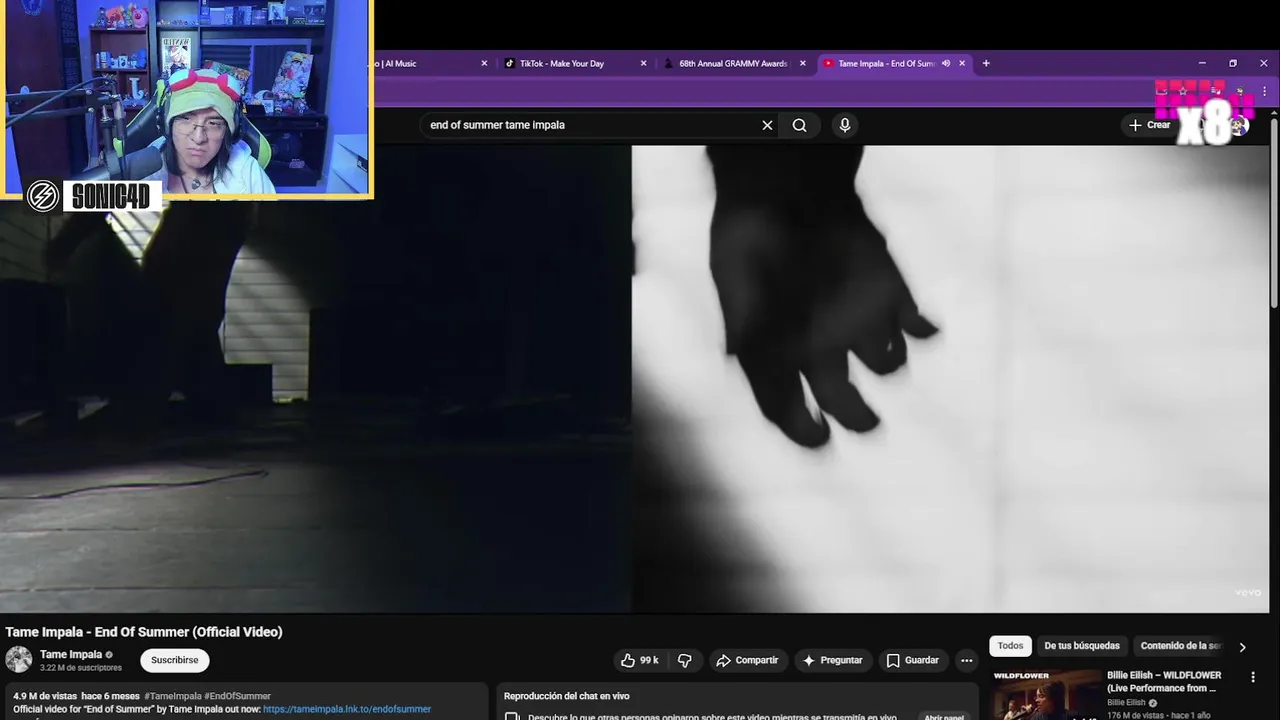This screenshot has width=1280, height=720.
Task: Open more actions with the three-dot button
Action: coord(966,660)
